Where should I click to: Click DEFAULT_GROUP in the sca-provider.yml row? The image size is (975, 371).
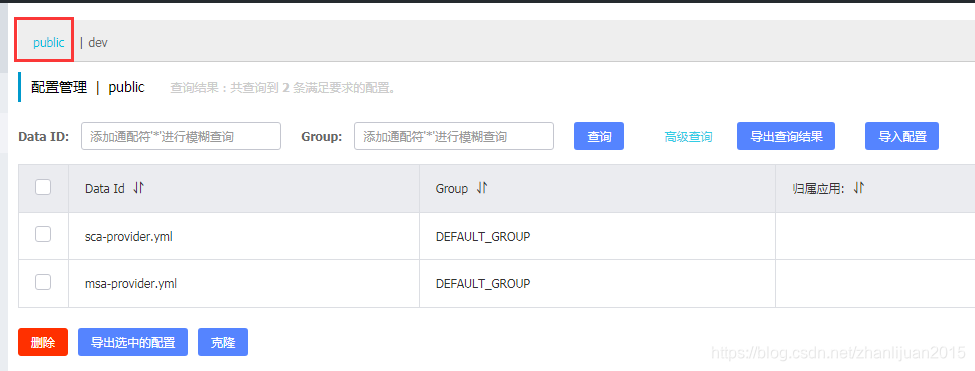[483, 236]
